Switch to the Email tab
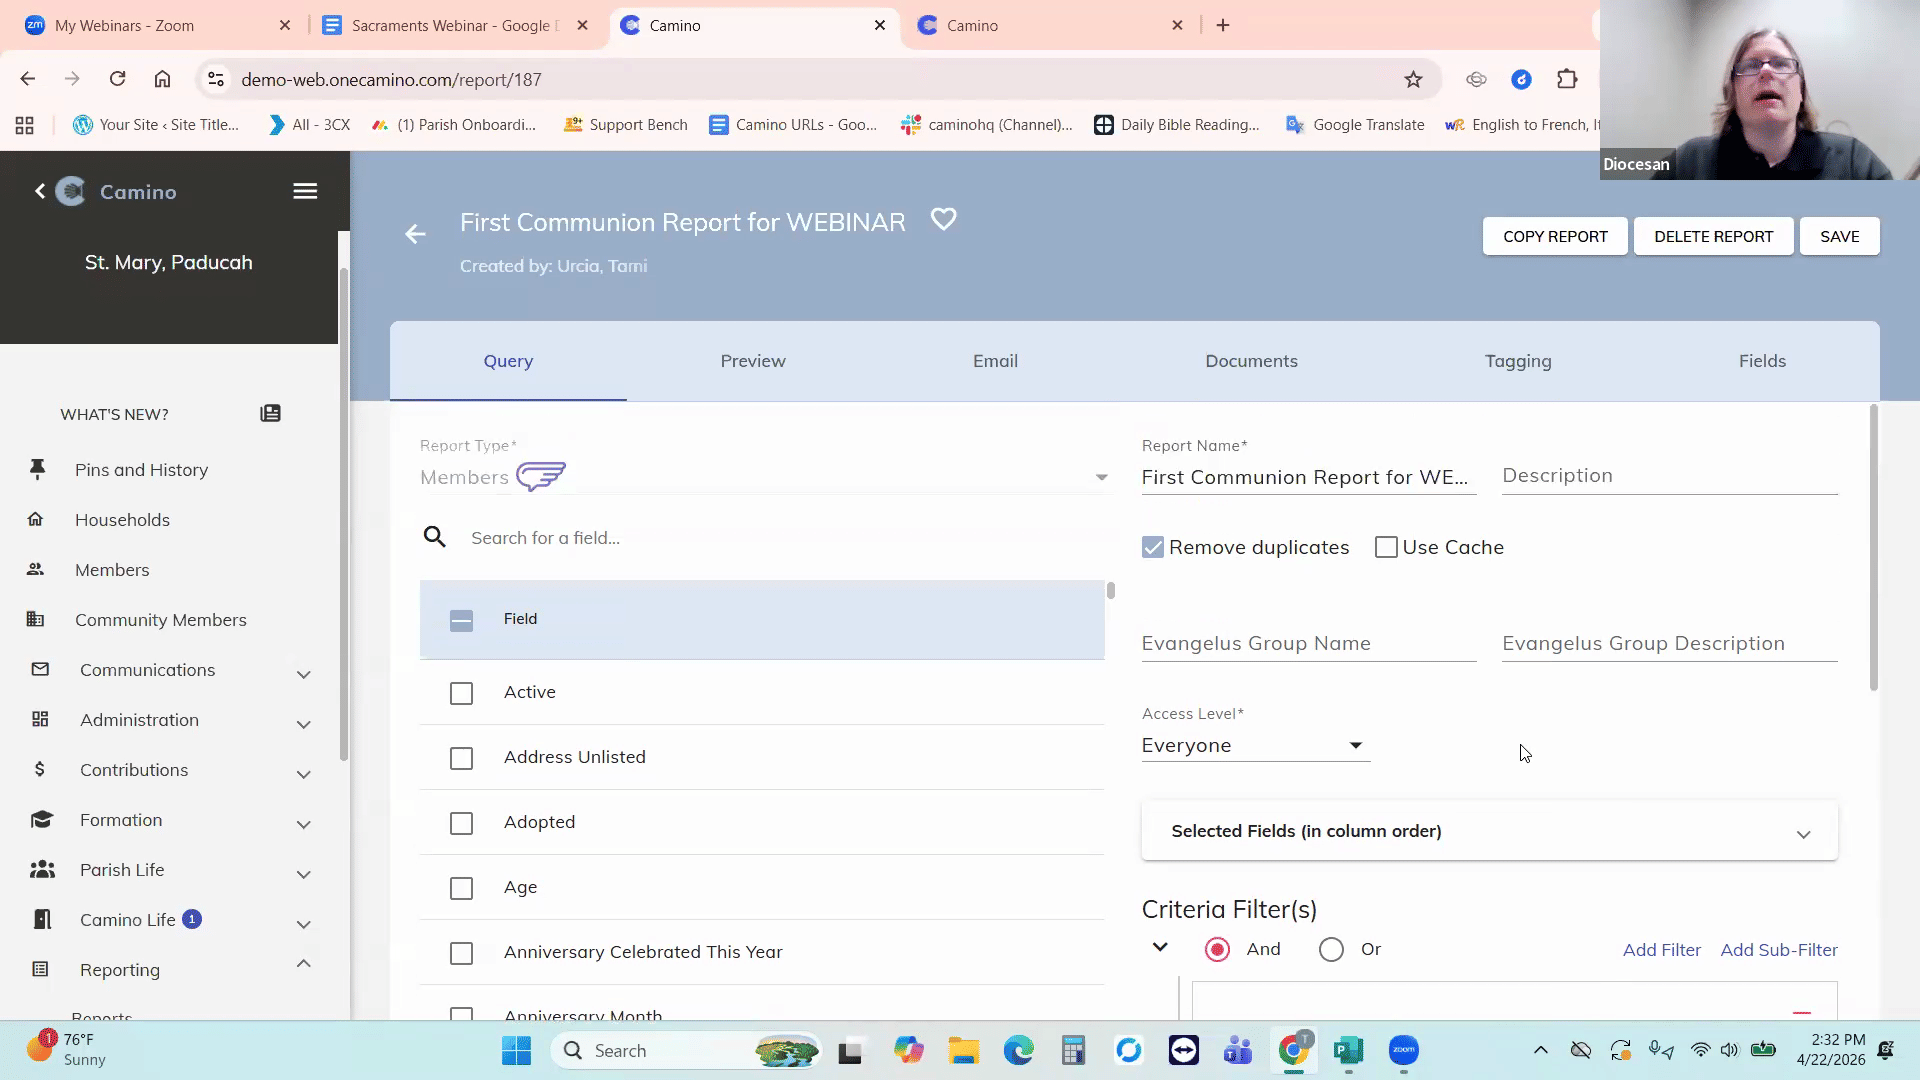 [995, 361]
